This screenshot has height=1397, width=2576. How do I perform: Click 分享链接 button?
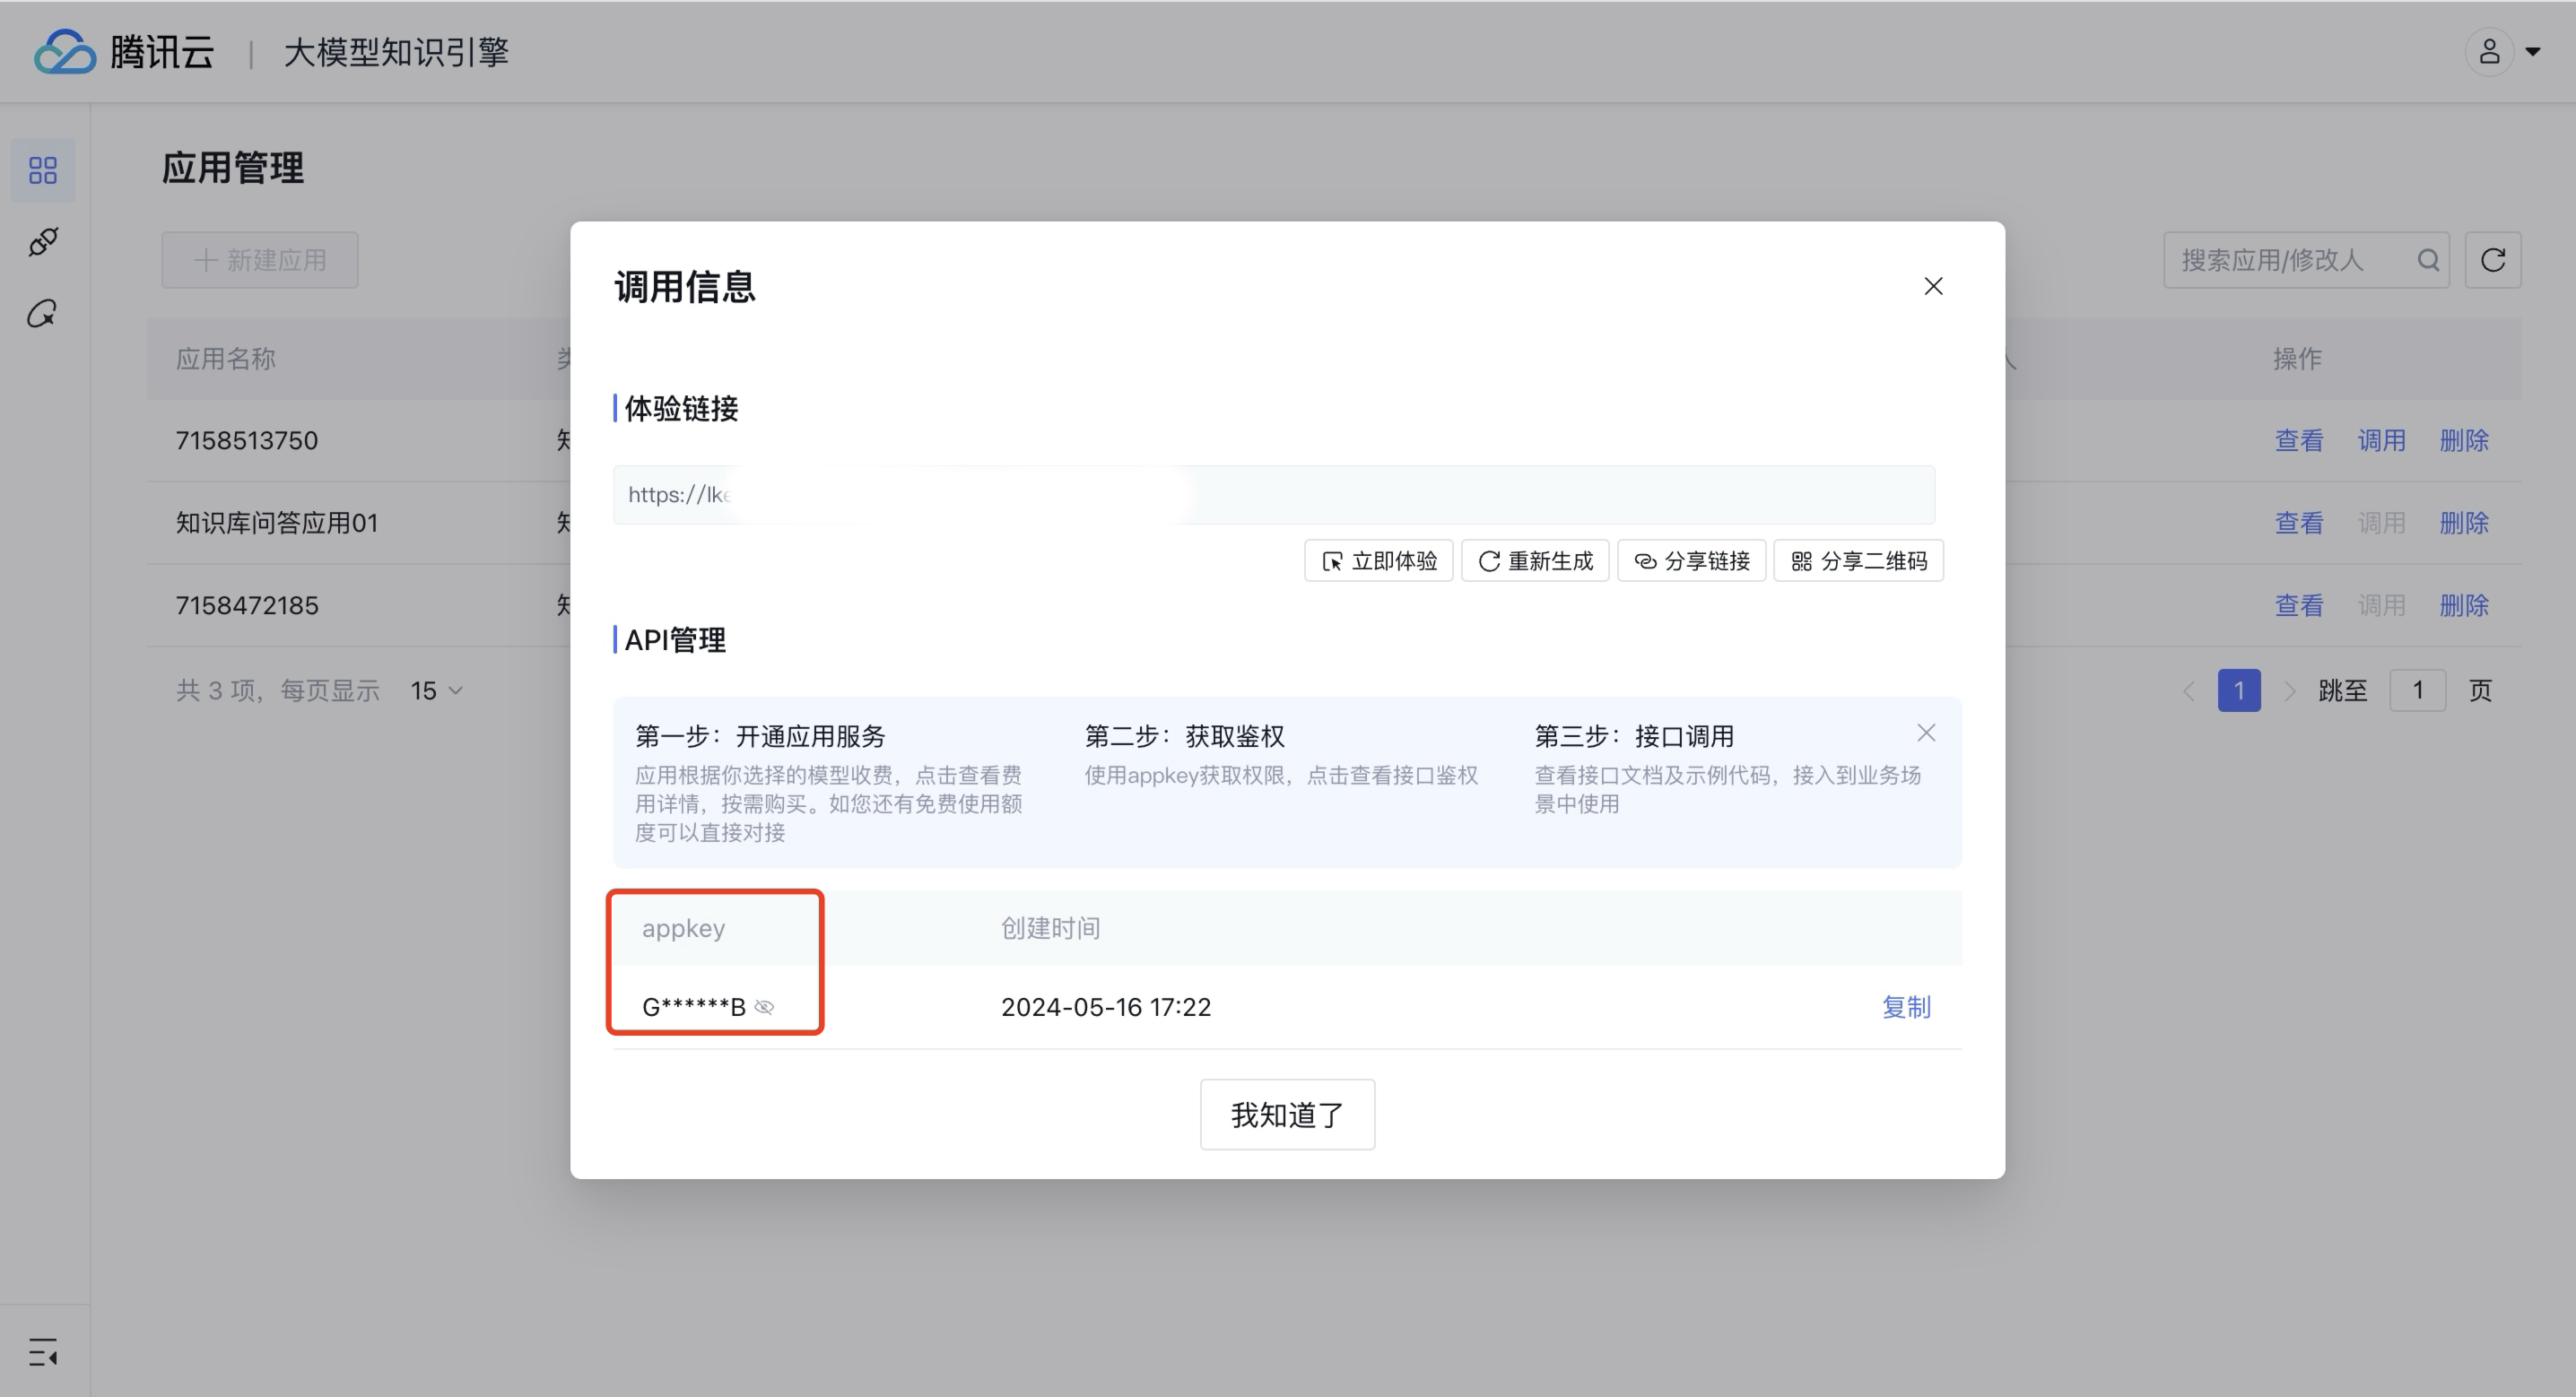(x=1691, y=561)
